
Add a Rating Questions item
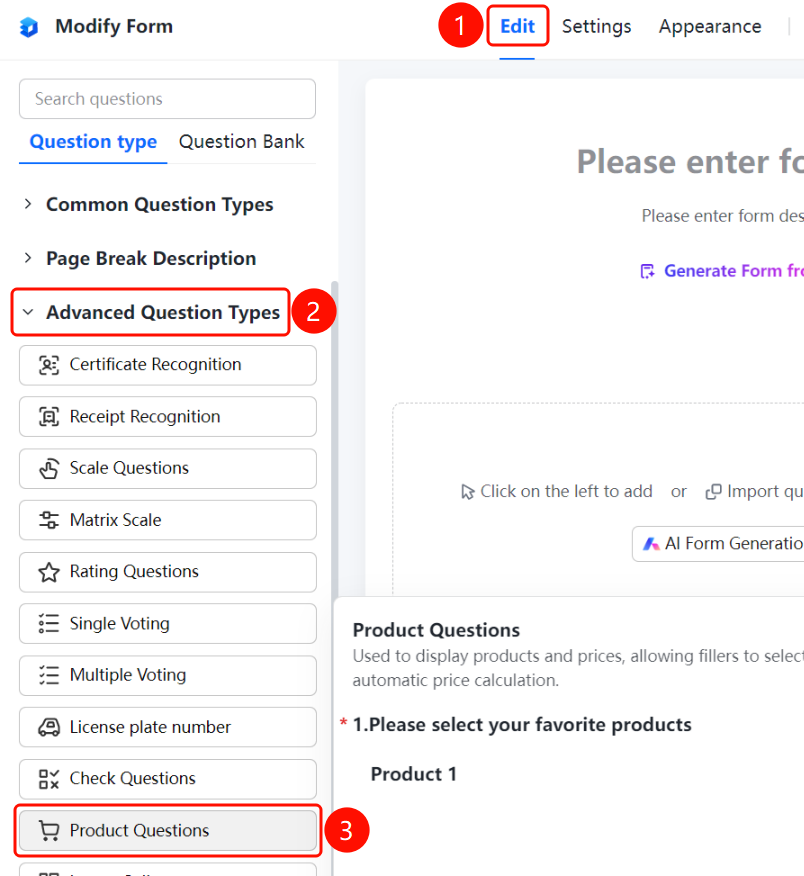[x=168, y=572]
